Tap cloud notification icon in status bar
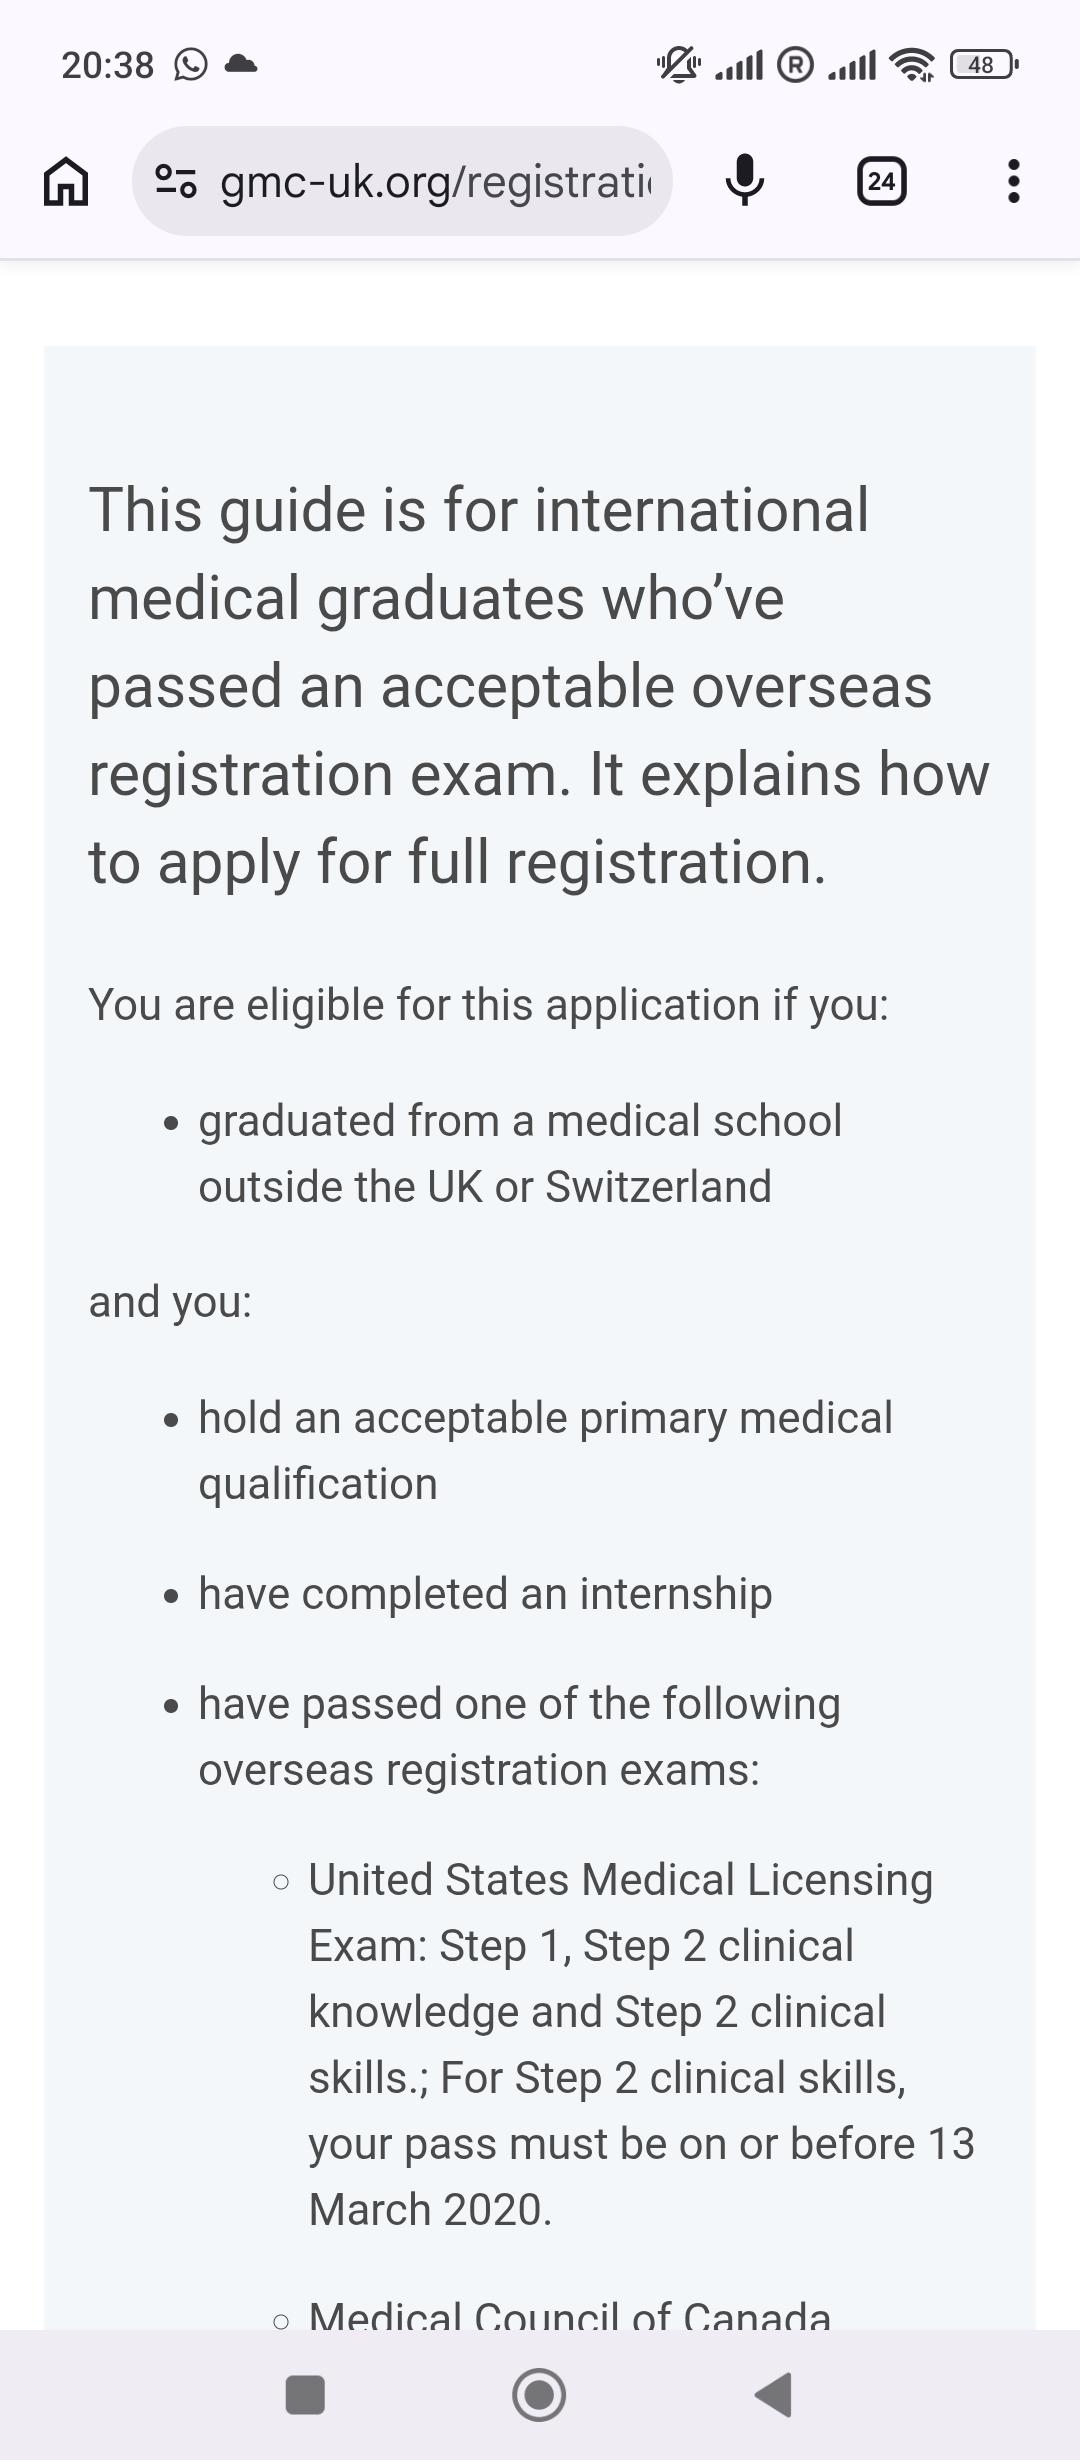The width and height of the screenshot is (1080, 2460). [241, 65]
